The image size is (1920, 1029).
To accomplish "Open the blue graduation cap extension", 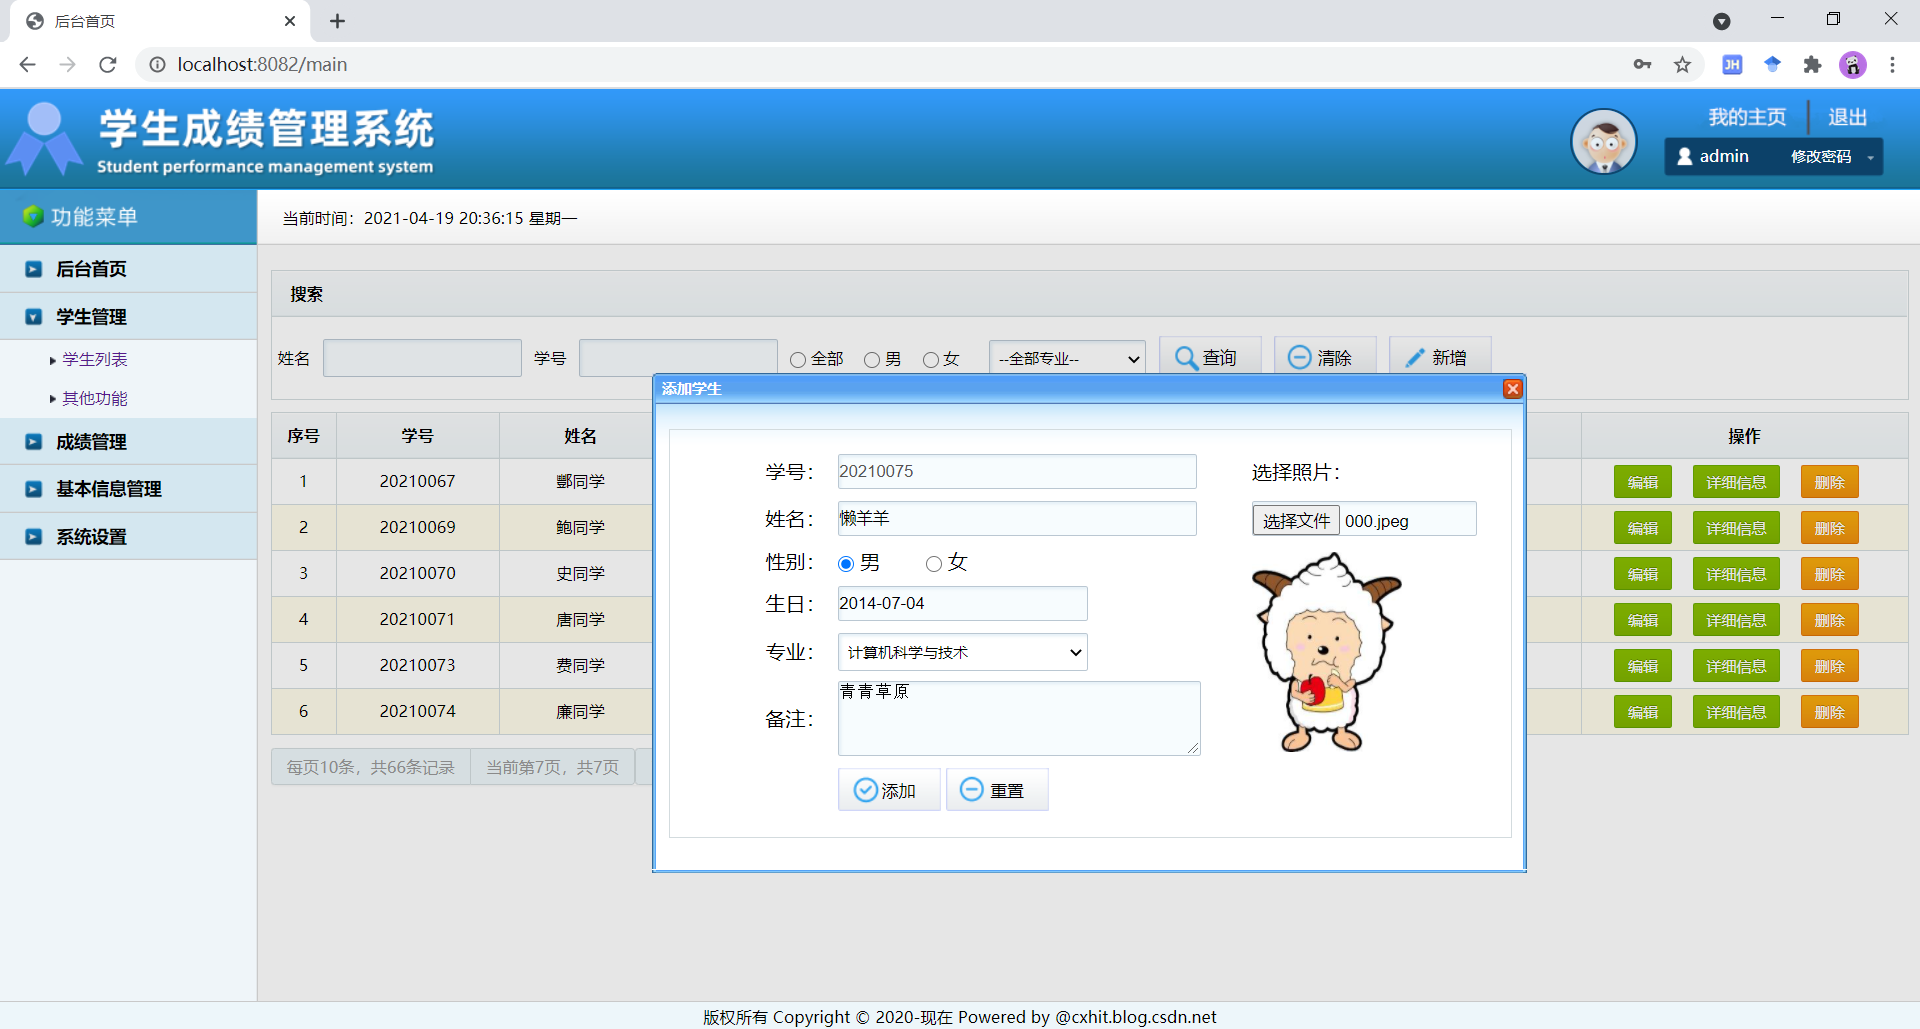I will 1772,65.
